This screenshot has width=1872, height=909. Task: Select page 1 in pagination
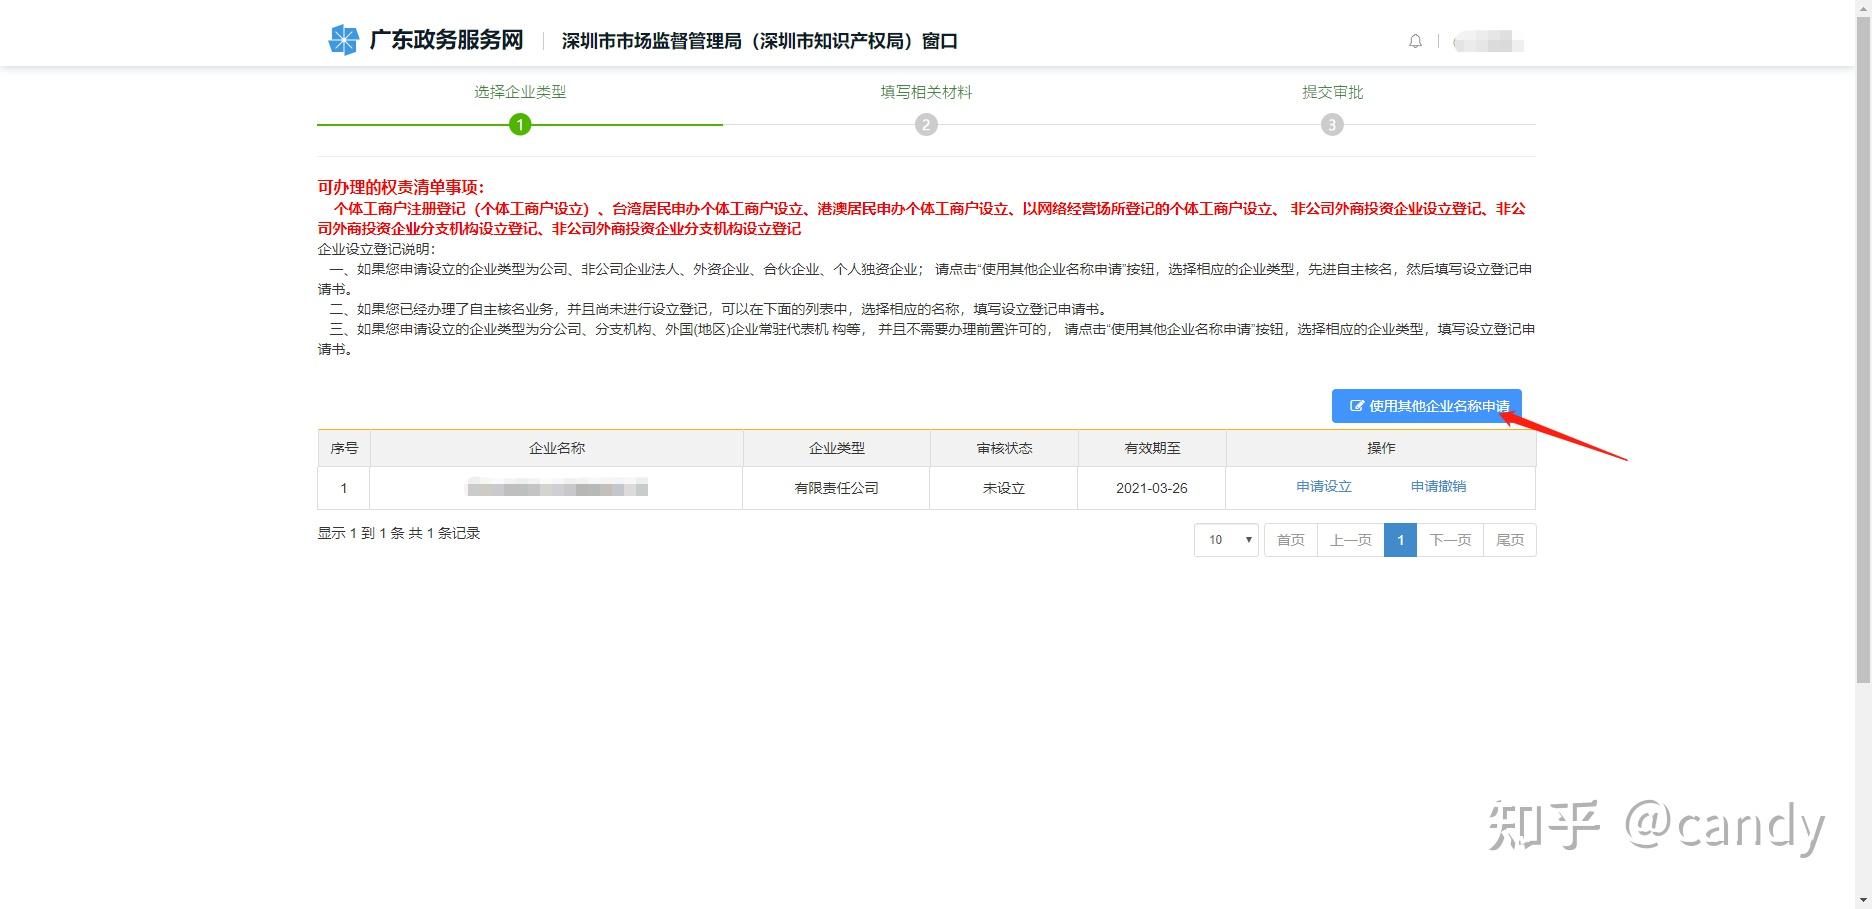[1400, 540]
